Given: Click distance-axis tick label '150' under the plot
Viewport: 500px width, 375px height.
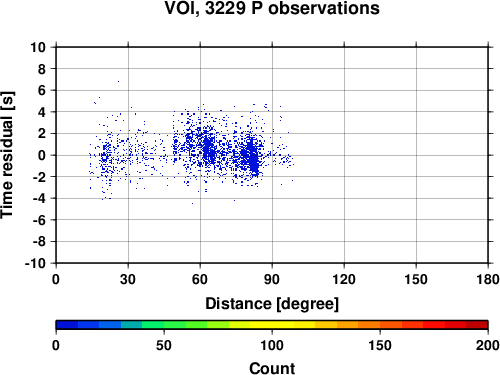Looking at the screenshot, I should [x=416, y=279].
